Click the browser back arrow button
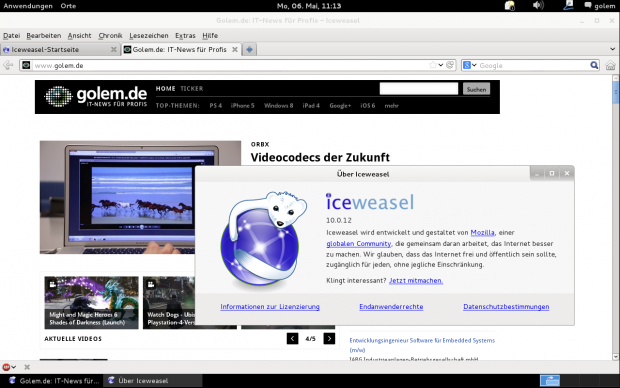Screen dimensions: 620x388 [x=8, y=65]
